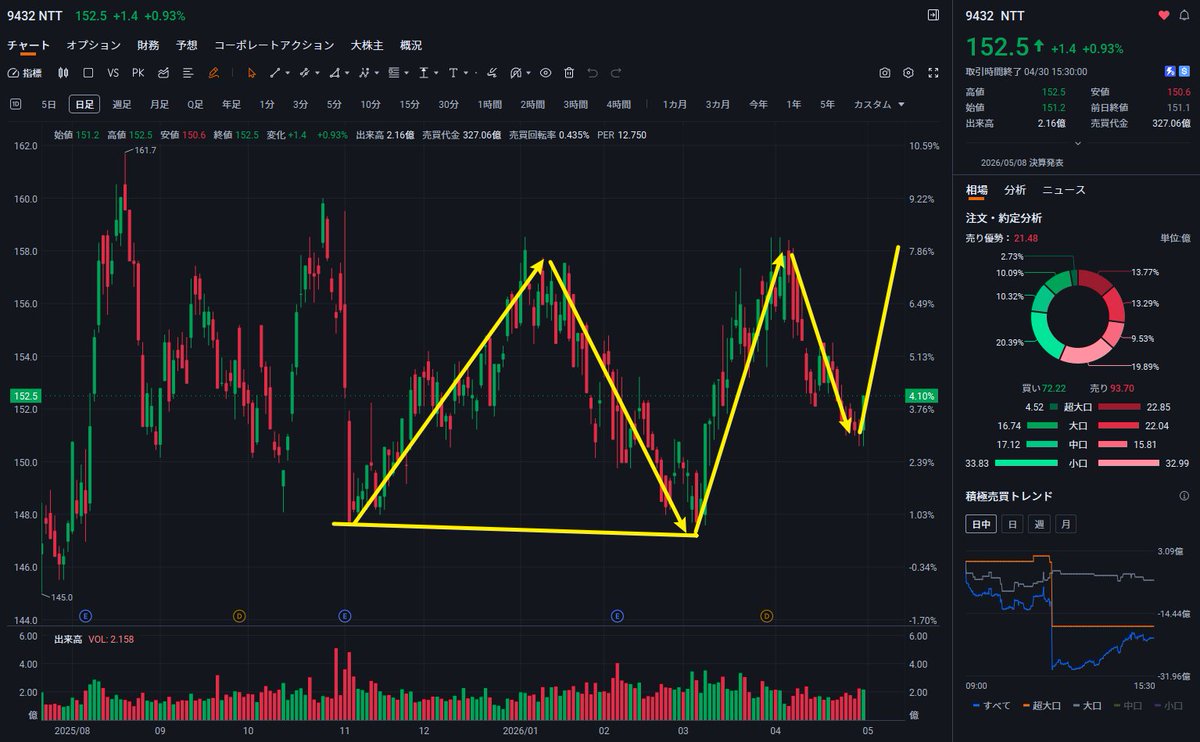Click the lines list icon in toolbar
The image size is (1200, 742).
point(188,73)
